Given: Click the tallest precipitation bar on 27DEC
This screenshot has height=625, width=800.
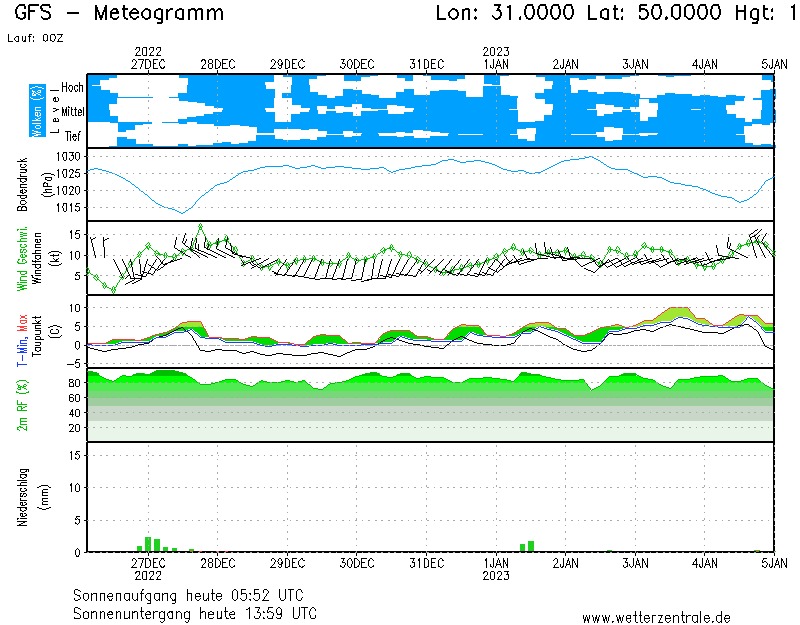Looking at the screenshot, I should pos(148,544).
